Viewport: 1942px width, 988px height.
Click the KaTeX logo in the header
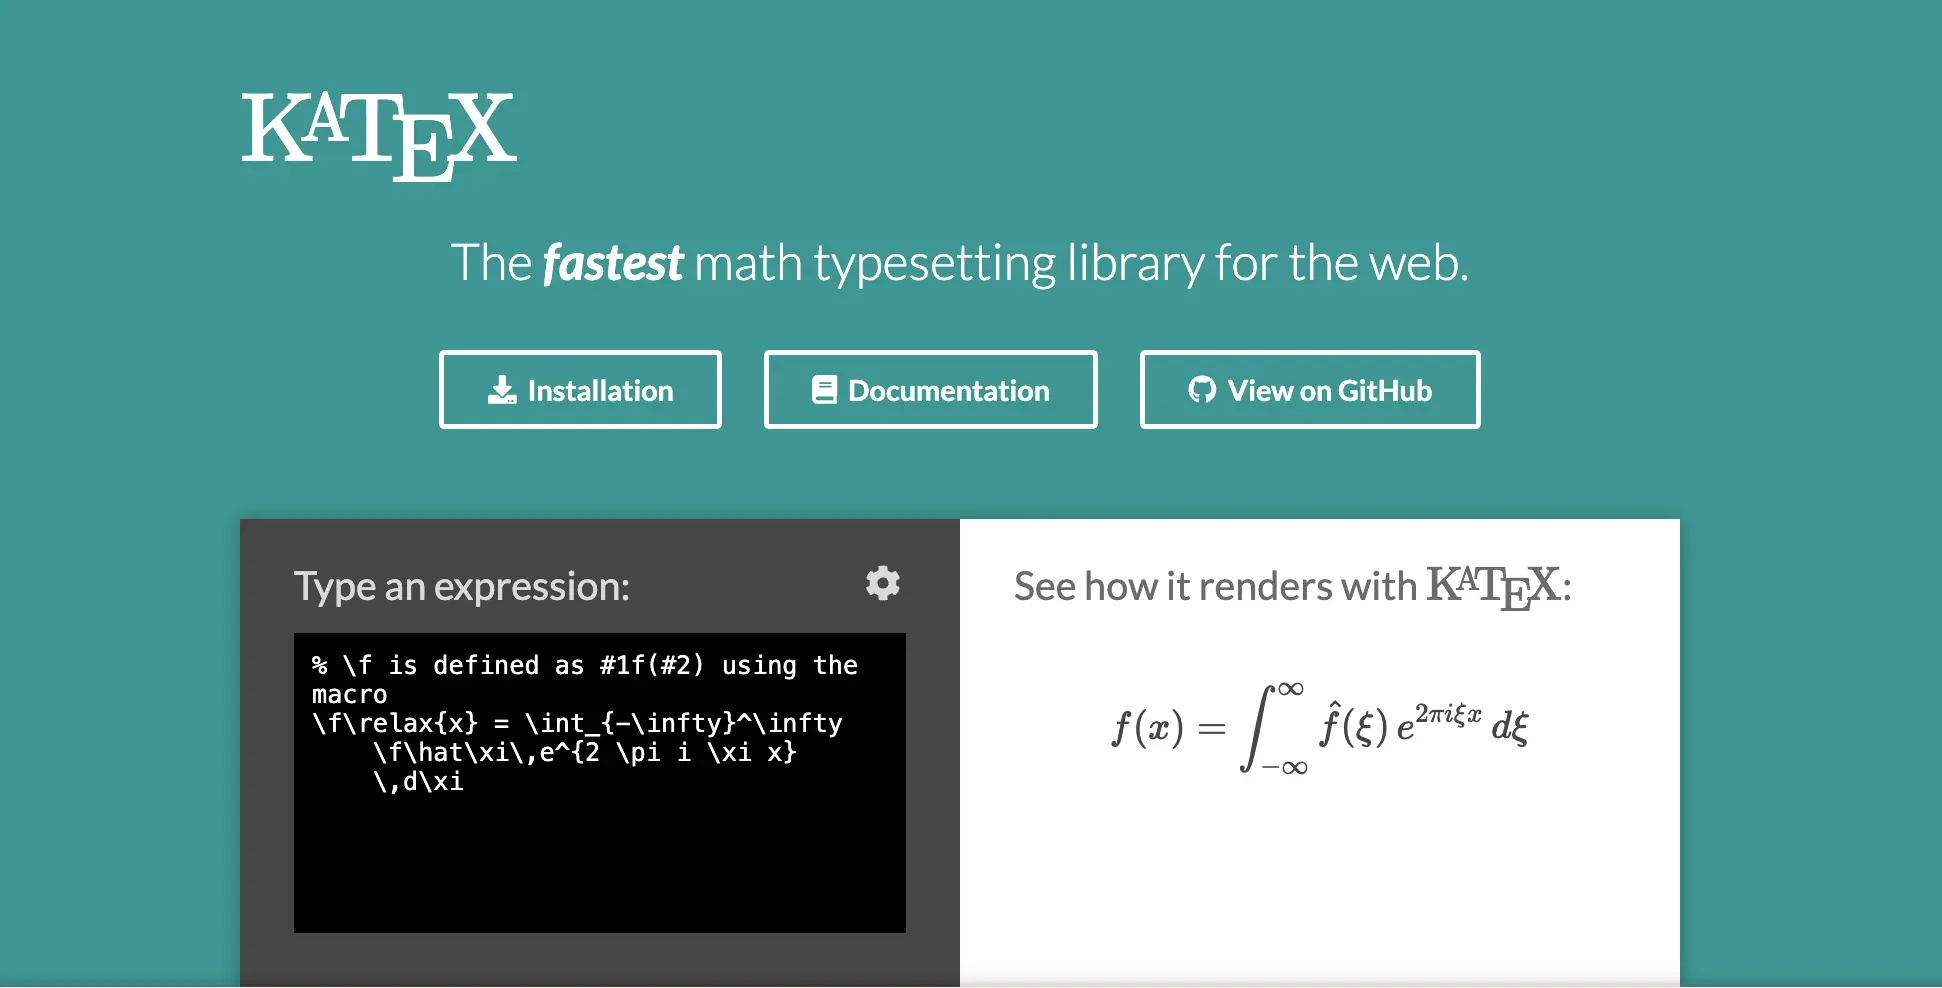tap(378, 134)
